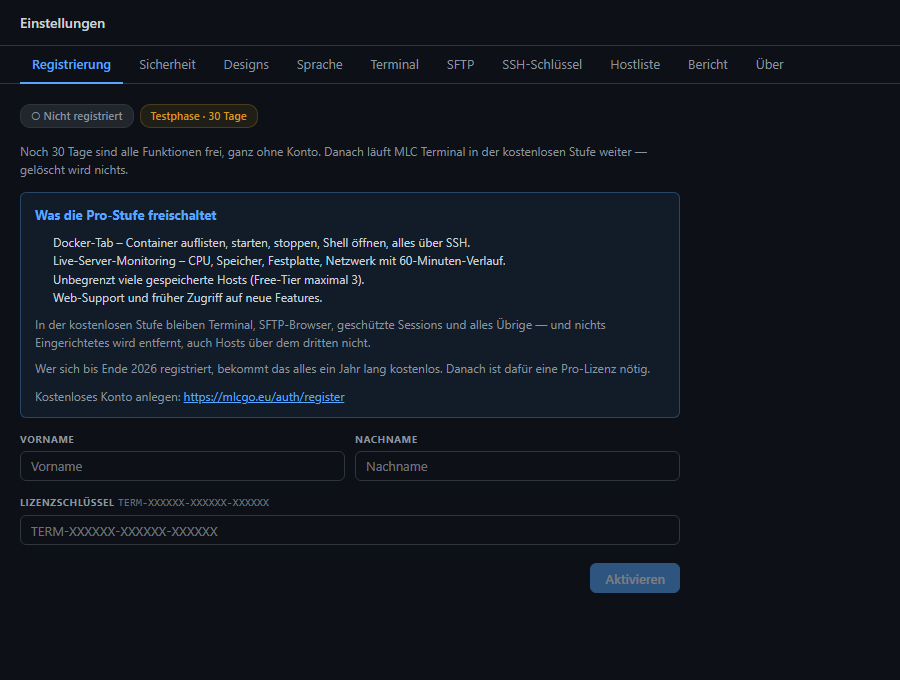This screenshot has width=900, height=680.
Task: Click the 'VORNAME' field label
Action: 47,440
